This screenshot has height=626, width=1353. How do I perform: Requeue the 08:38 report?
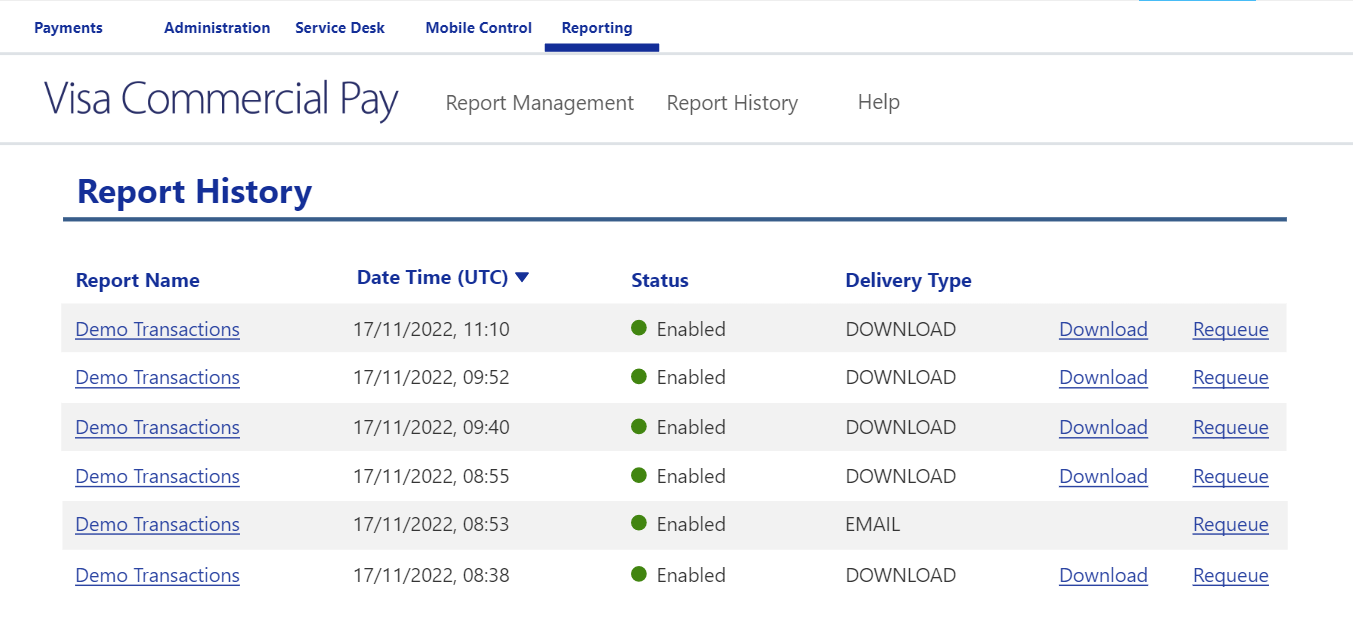point(1231,575)
